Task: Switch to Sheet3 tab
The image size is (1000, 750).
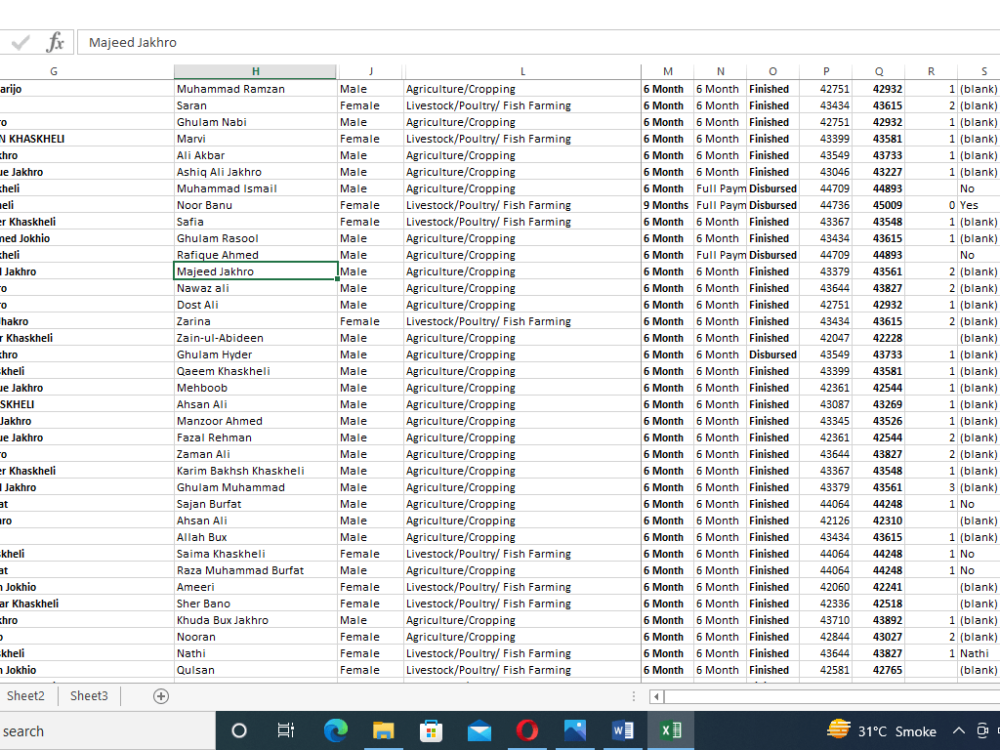Action: coord(89,696)
